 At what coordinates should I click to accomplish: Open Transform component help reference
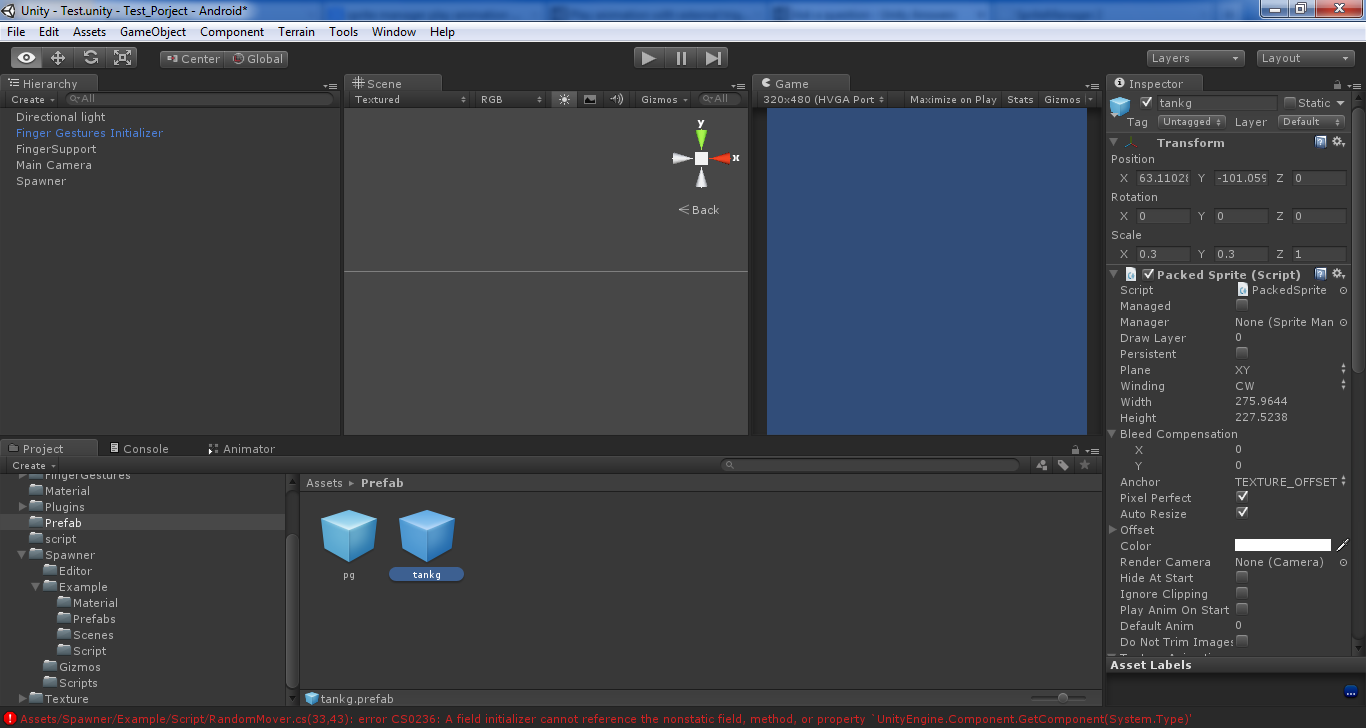pyautogui.click(x=1321, y=143)
